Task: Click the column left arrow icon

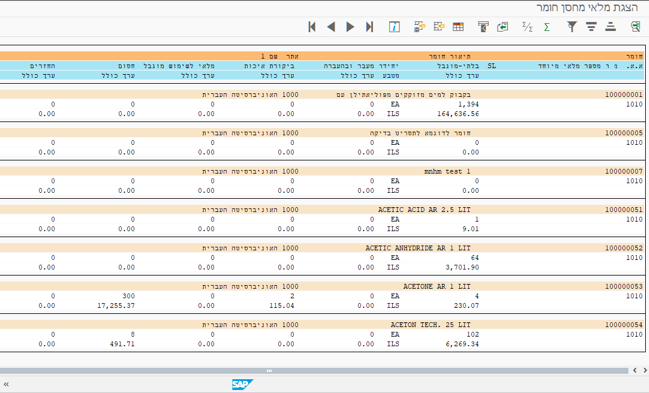Action: click(331, 27)
